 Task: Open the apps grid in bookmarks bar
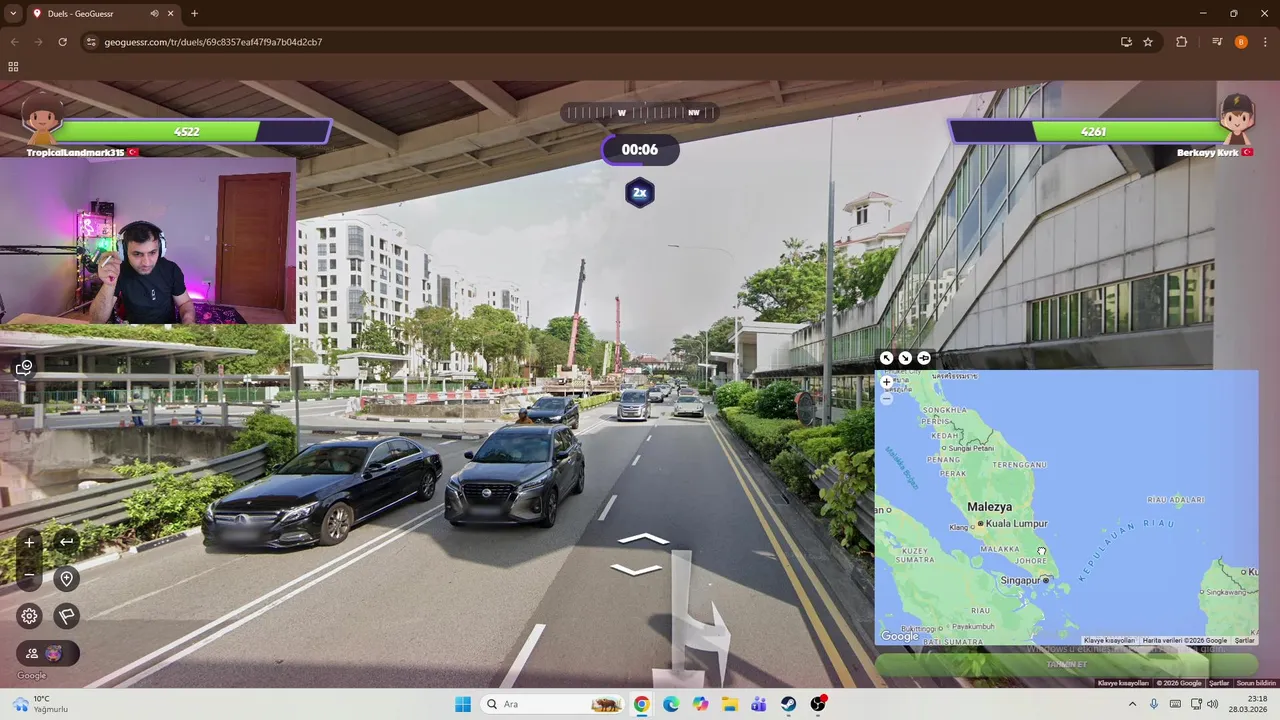pyautogui.click(x=13, y=67)
